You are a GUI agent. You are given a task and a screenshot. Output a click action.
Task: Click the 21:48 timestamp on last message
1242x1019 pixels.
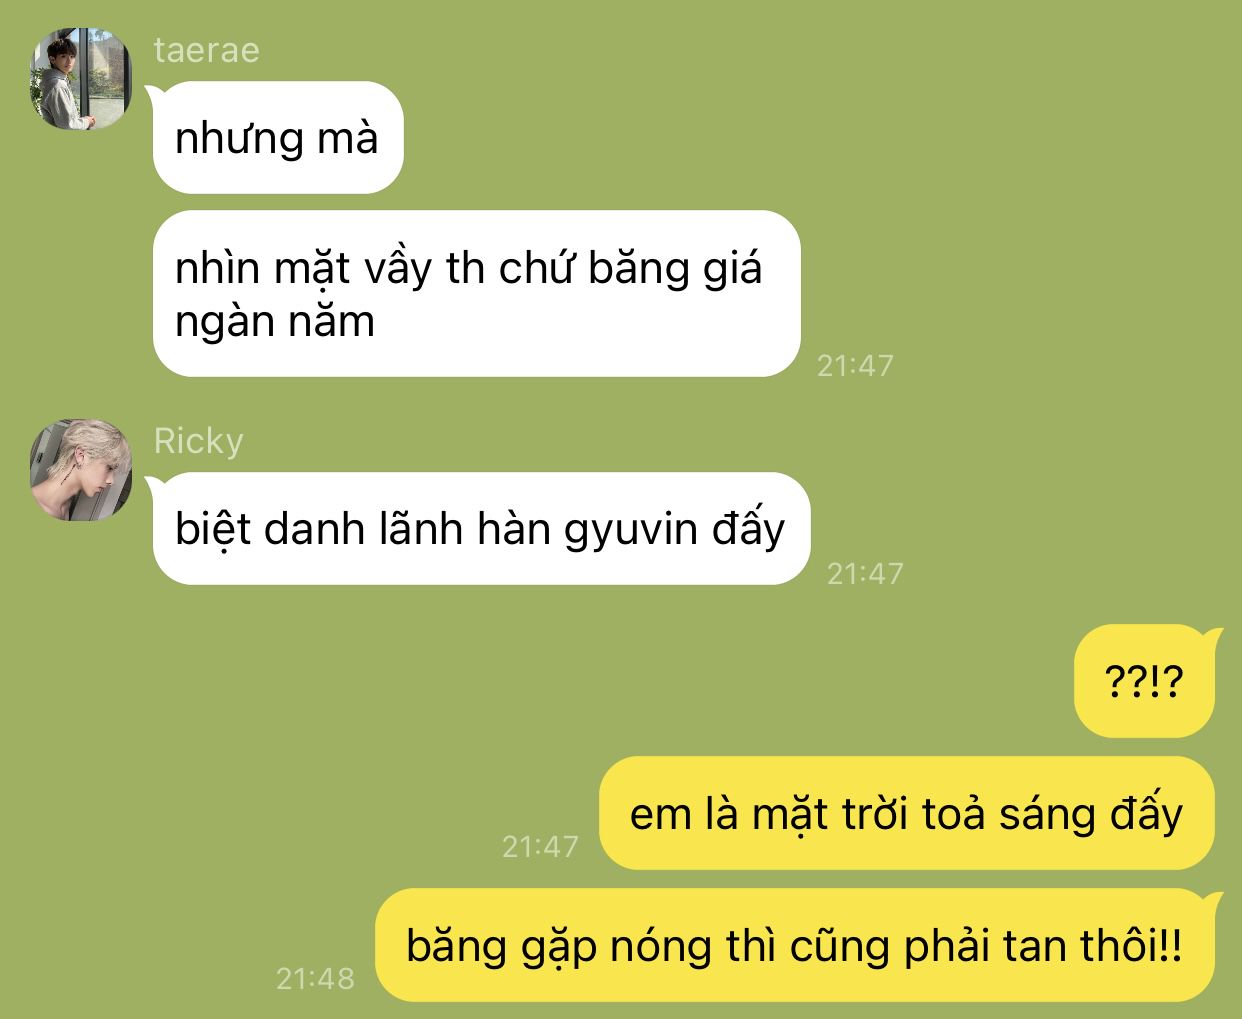pyautogui.click(x=315, y=978)
